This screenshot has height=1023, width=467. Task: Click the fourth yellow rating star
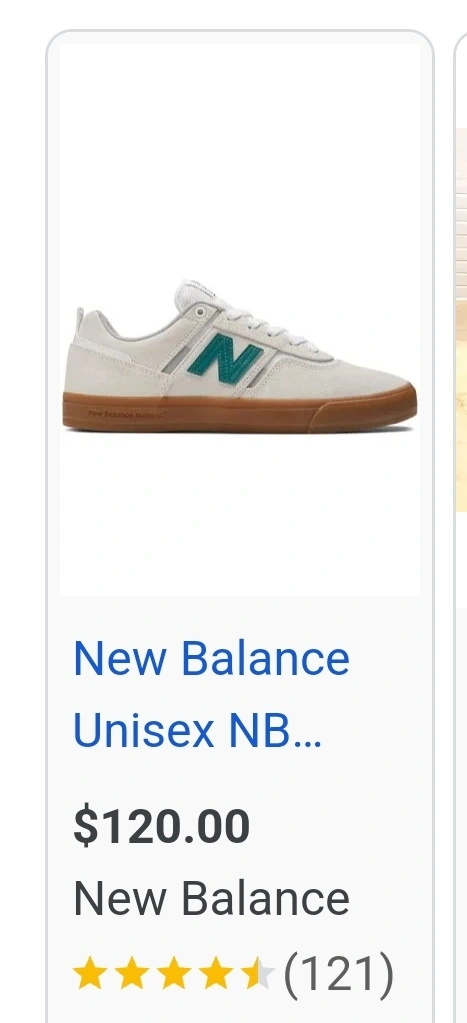coord(217,973)
